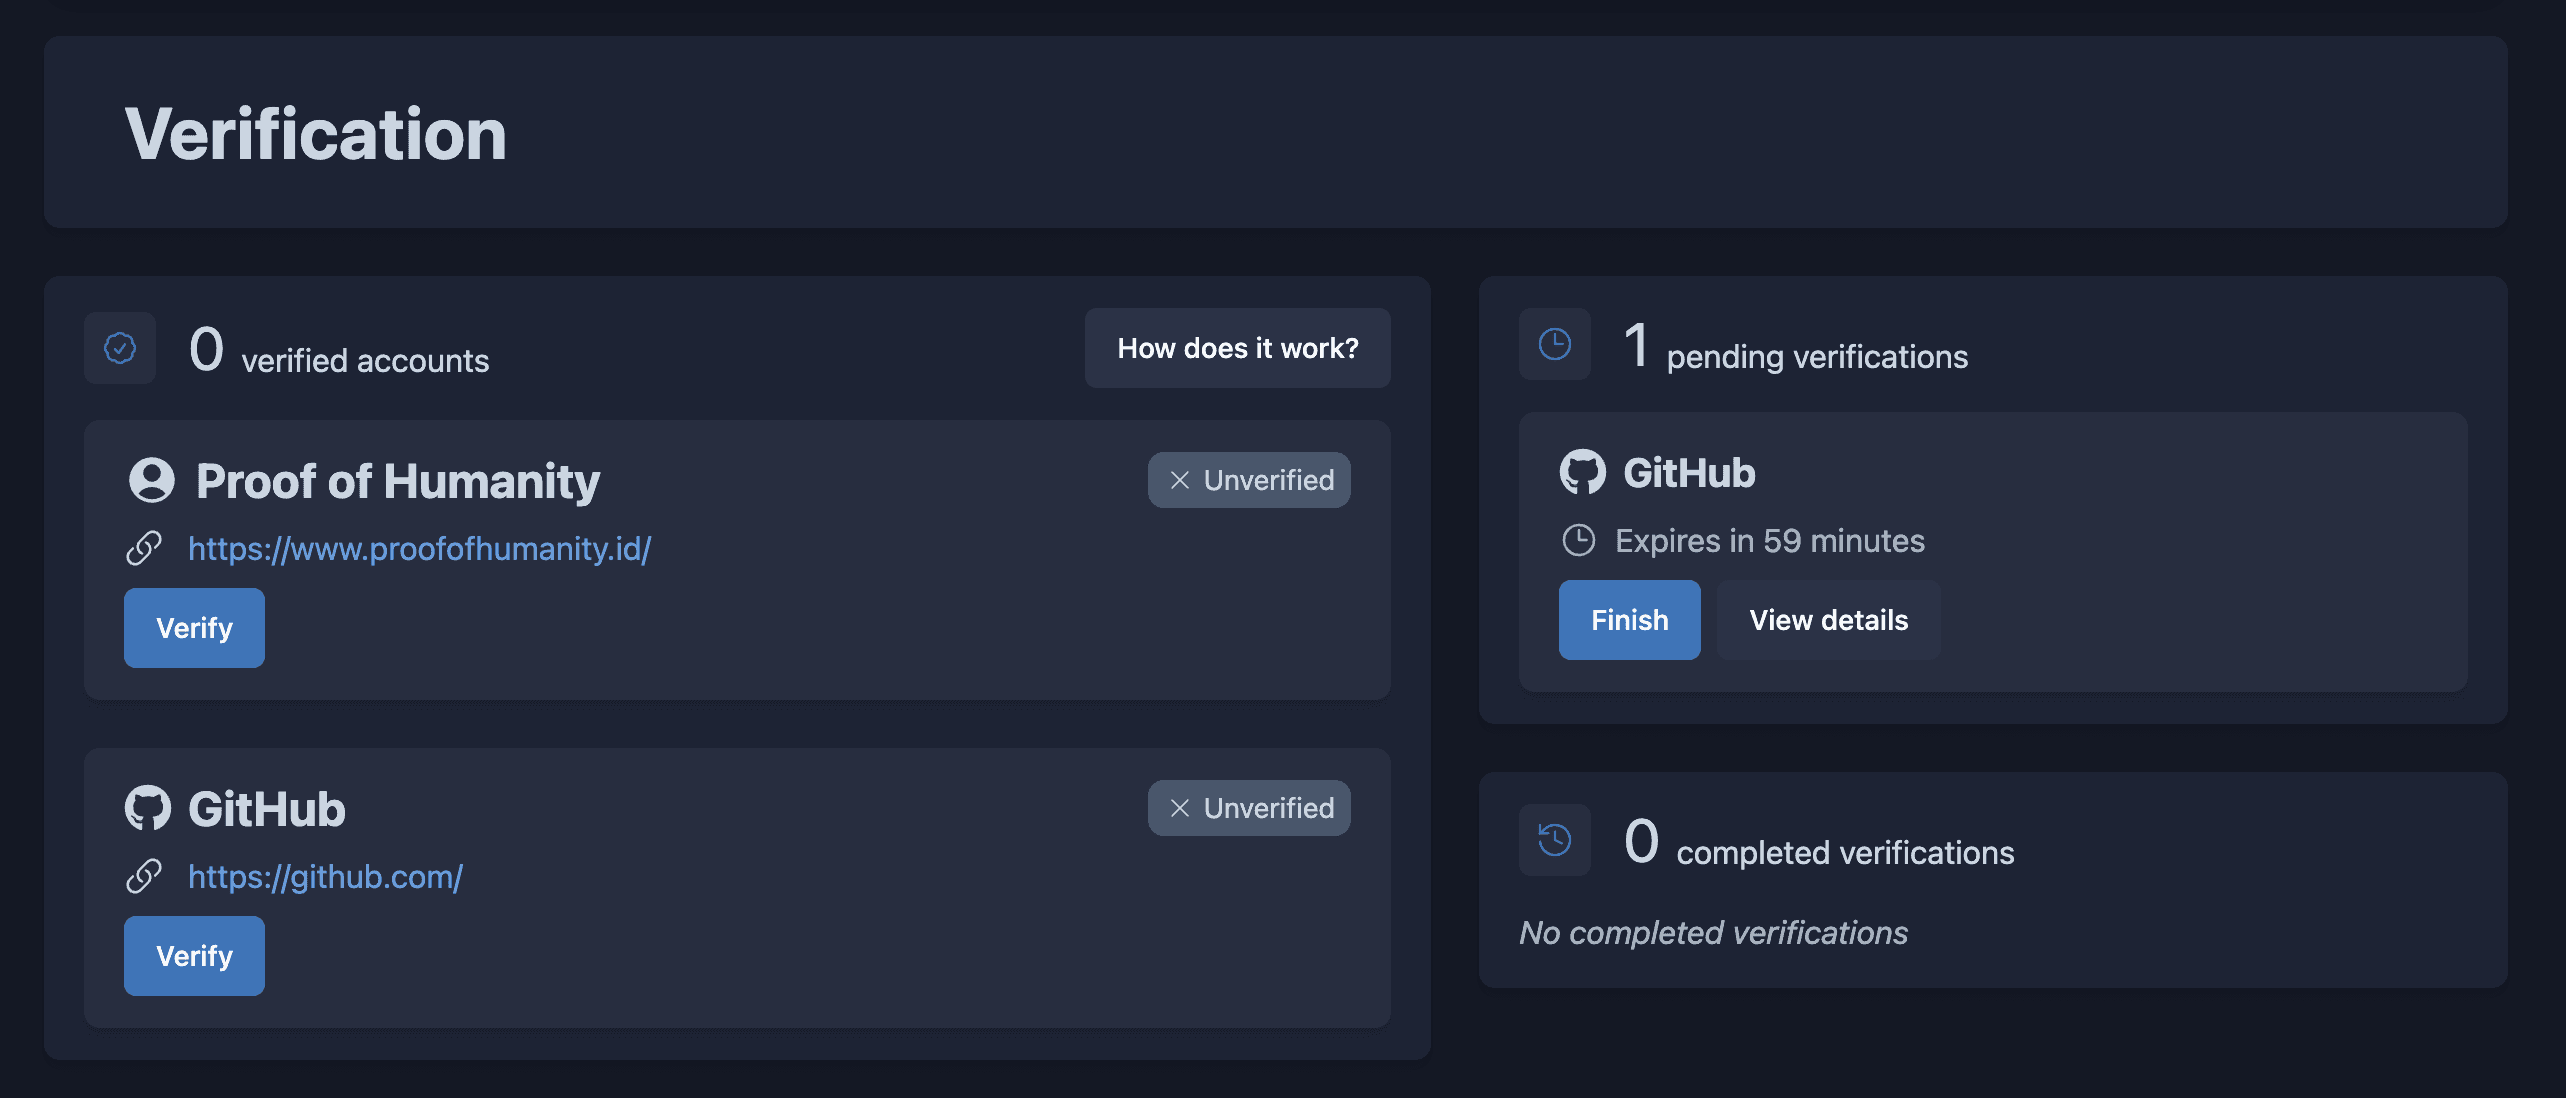Click the link icon next to proofofhumanity.id
This screenshot has height=1098, width=2566.
[x=144, y=547]
